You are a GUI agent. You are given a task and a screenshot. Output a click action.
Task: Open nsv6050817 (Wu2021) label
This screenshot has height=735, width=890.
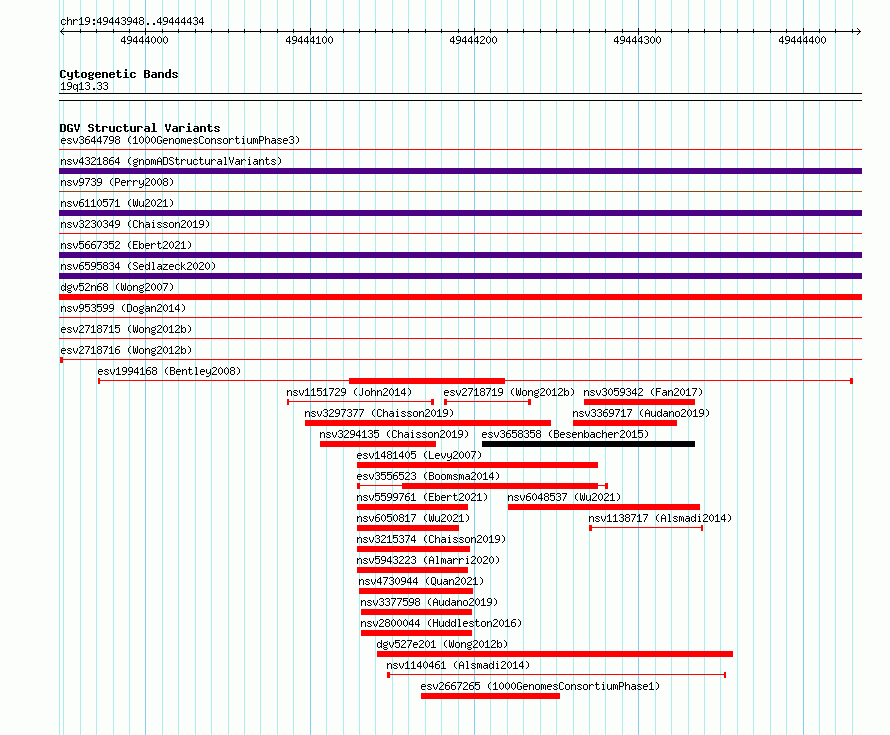click(413, 518)
